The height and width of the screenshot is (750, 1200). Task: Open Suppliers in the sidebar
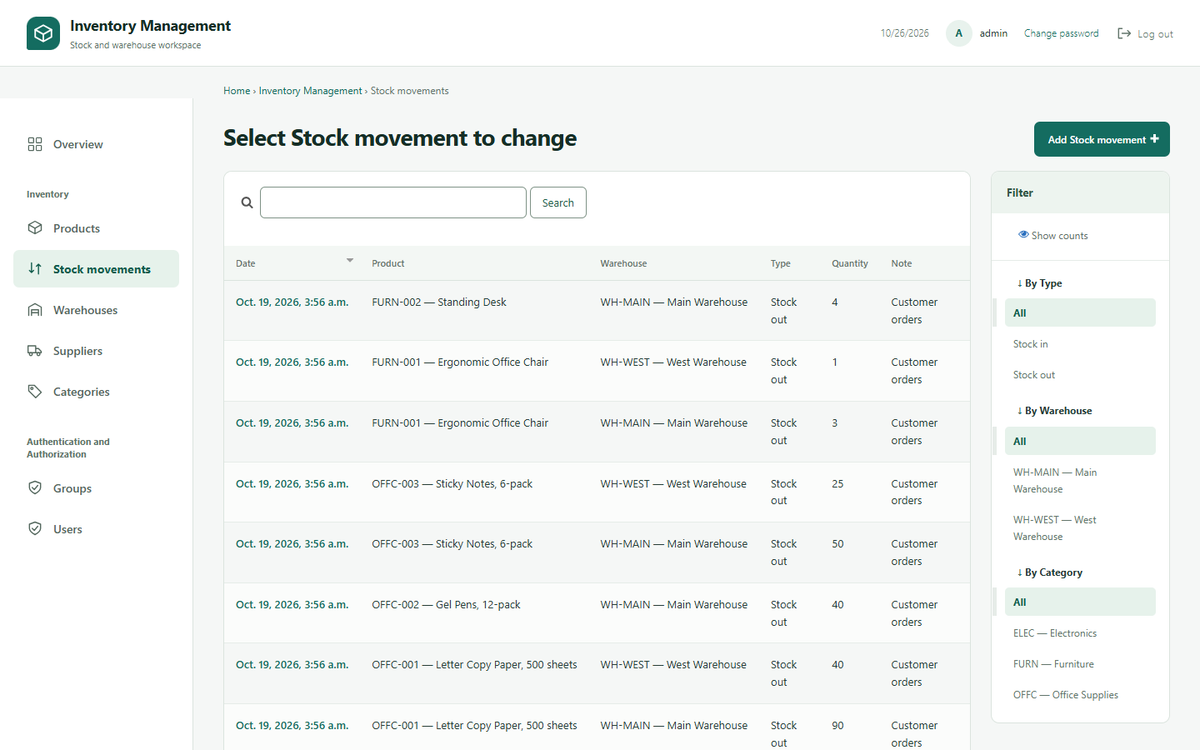[x=96, y=351]
